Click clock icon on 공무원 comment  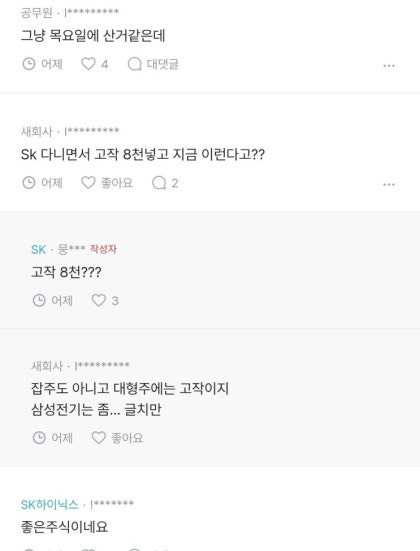(29, 64)
